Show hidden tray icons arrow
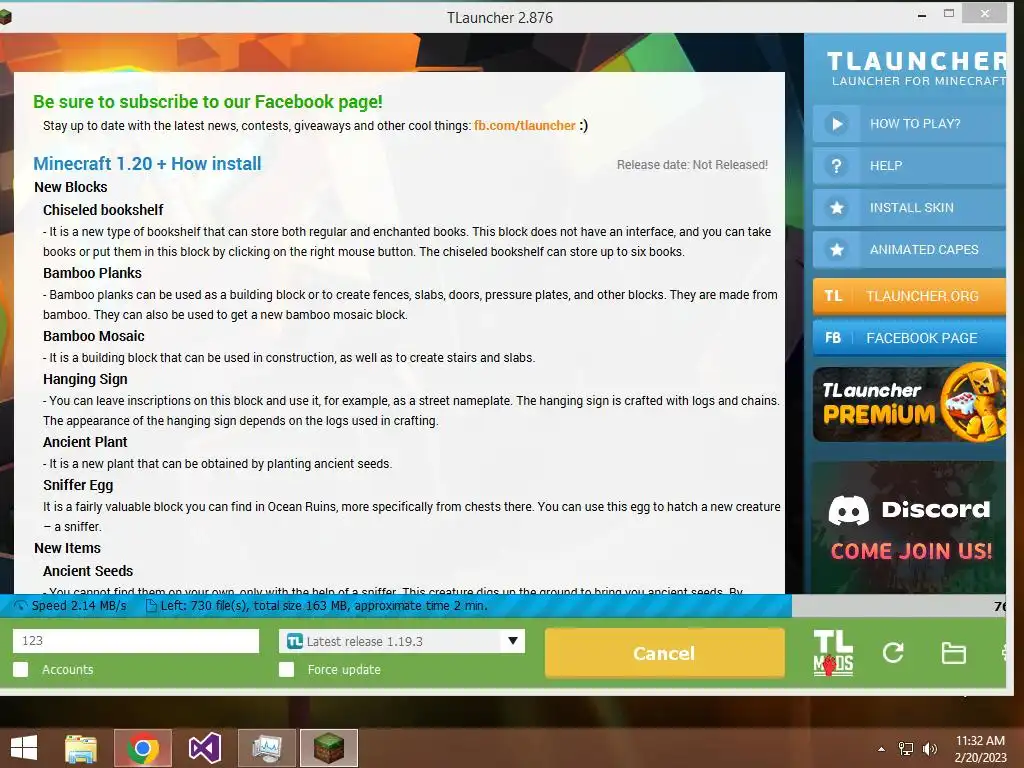The image size is (1024, 768). pos(881,749)
